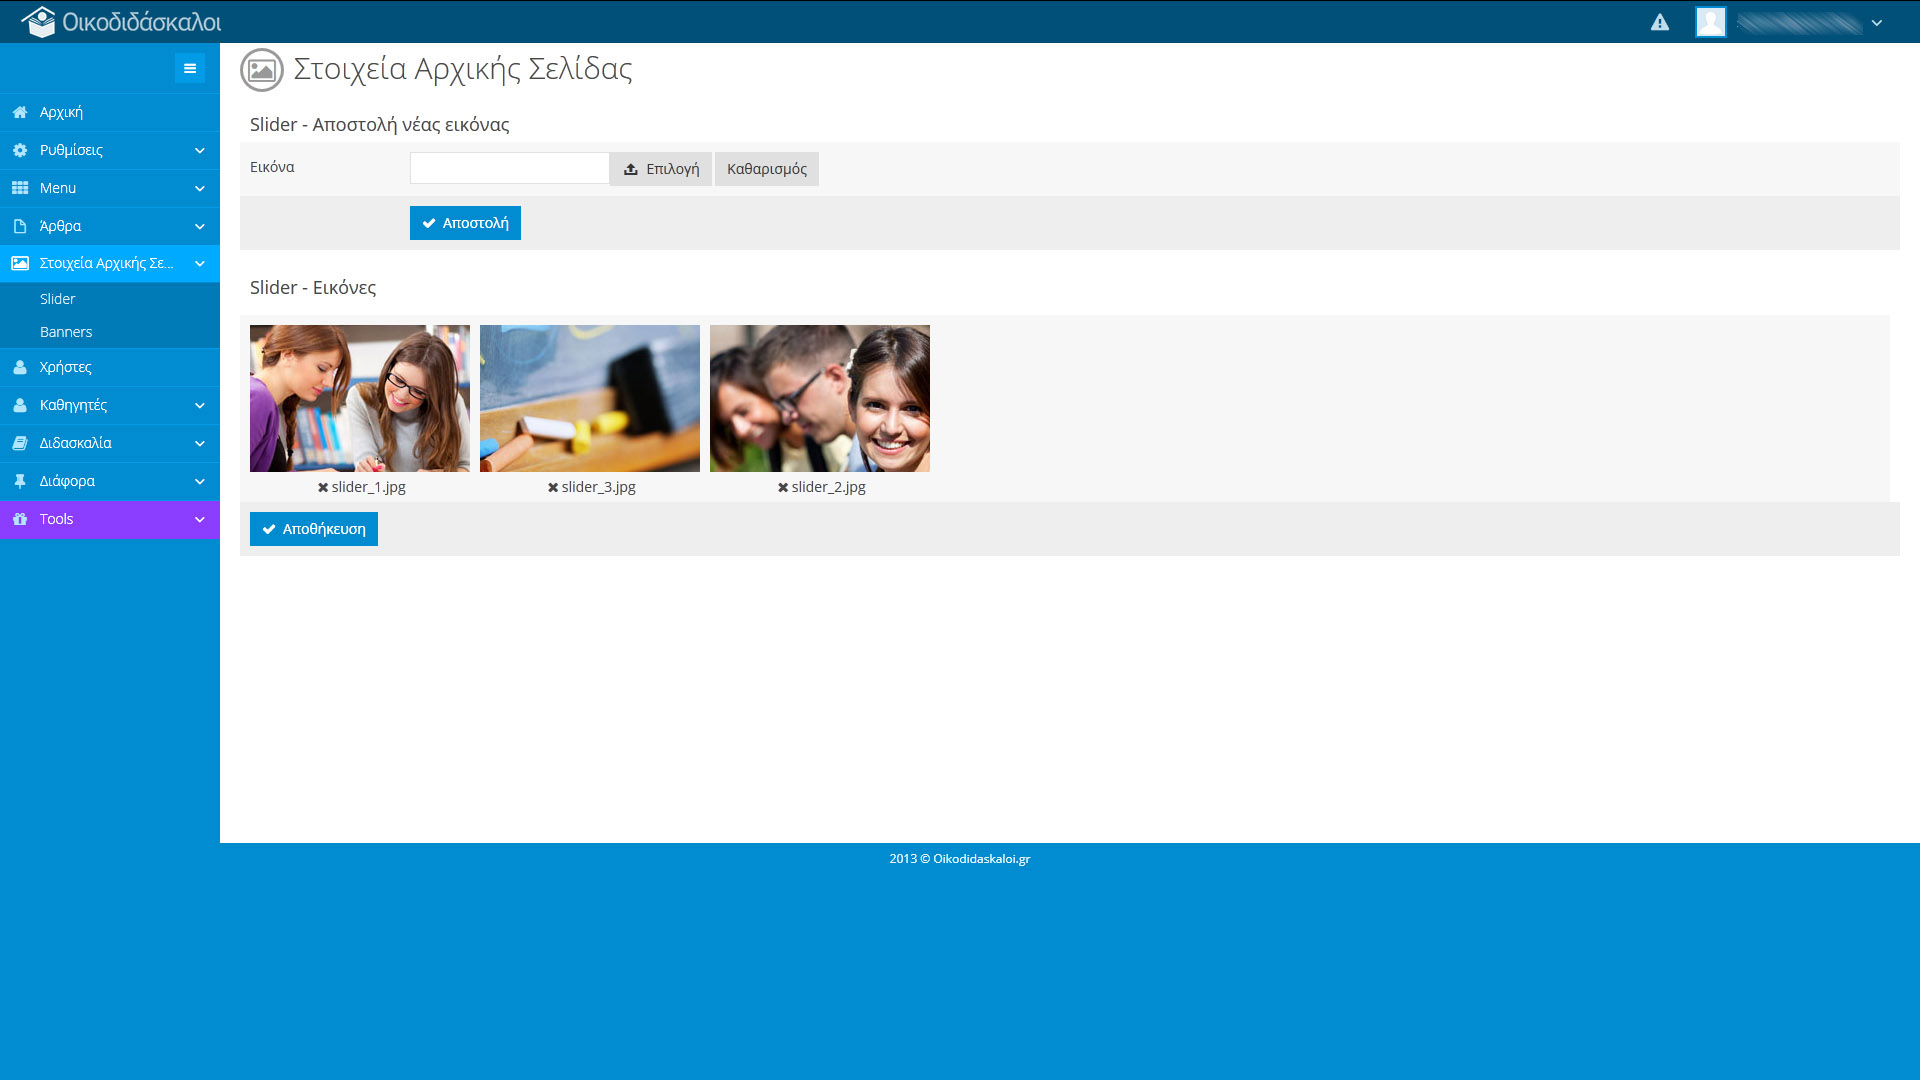Click the home icon beside Αρχική

[20, 112]
